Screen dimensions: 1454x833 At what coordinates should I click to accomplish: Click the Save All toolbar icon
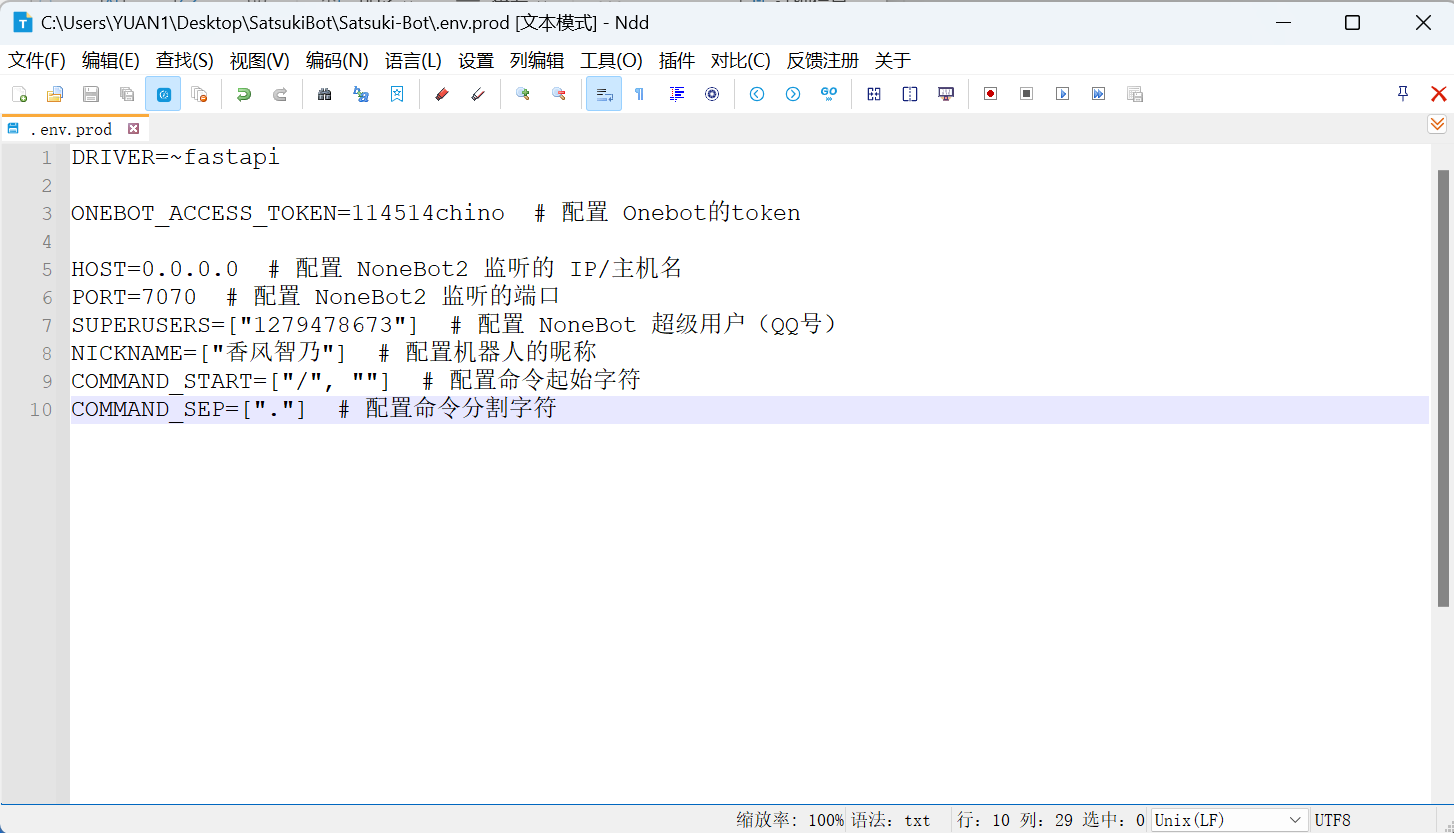(127, 94)
